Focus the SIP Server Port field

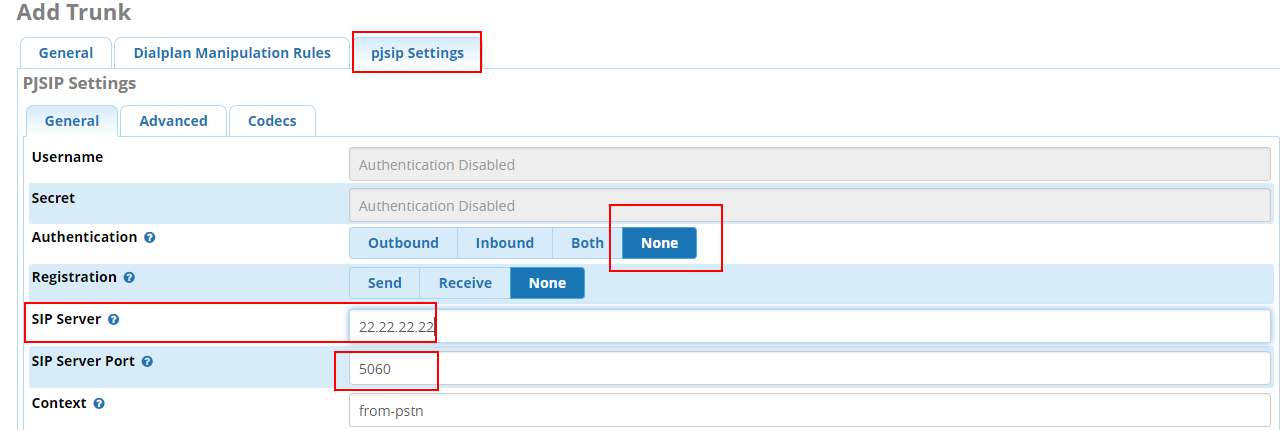(810, 368)
